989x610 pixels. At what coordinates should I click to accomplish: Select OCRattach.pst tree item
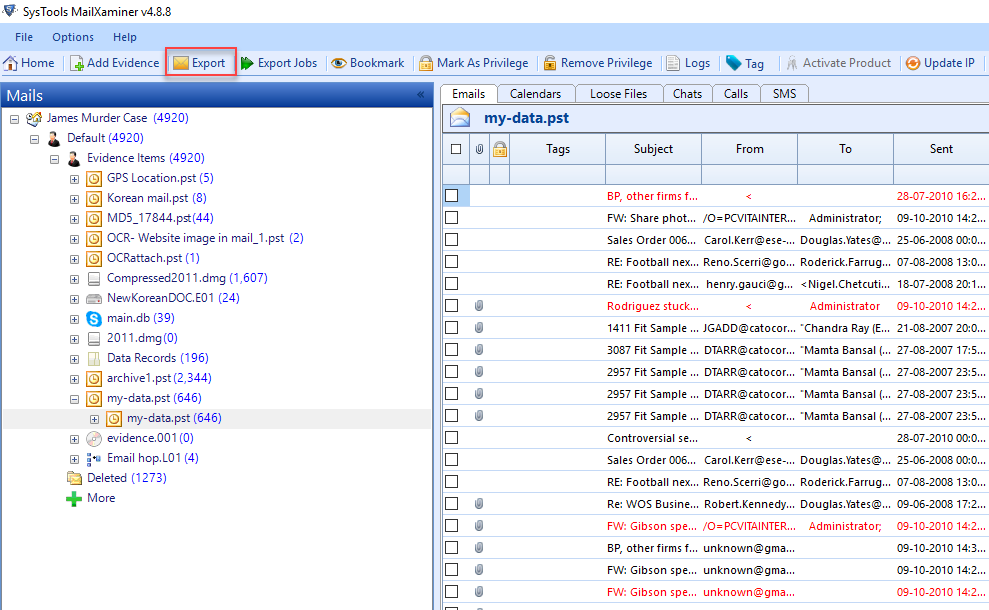153,258
